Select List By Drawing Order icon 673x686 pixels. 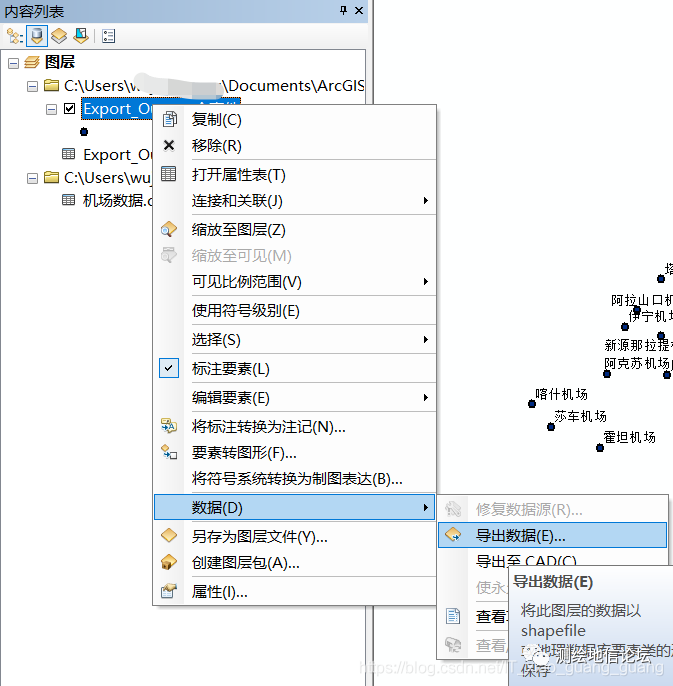[x=14, y=36]
